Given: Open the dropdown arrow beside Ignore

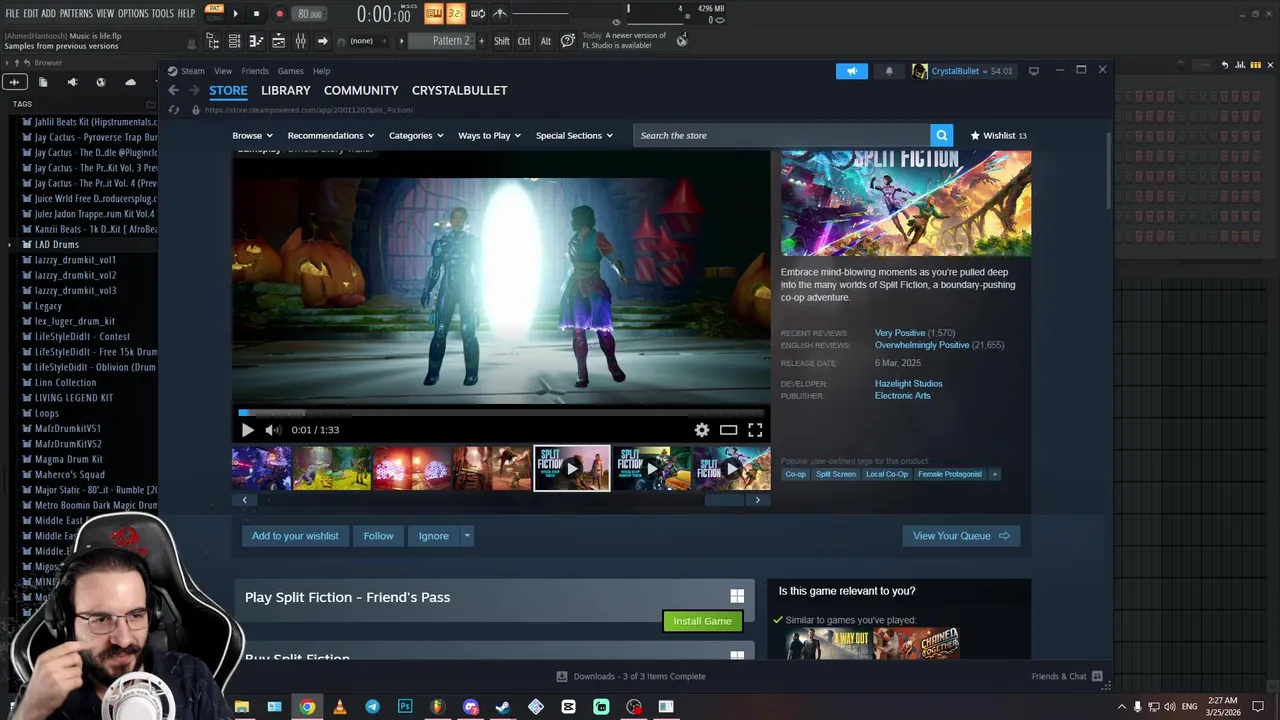Looking at the screenshot, I should (x=466, y=536).
